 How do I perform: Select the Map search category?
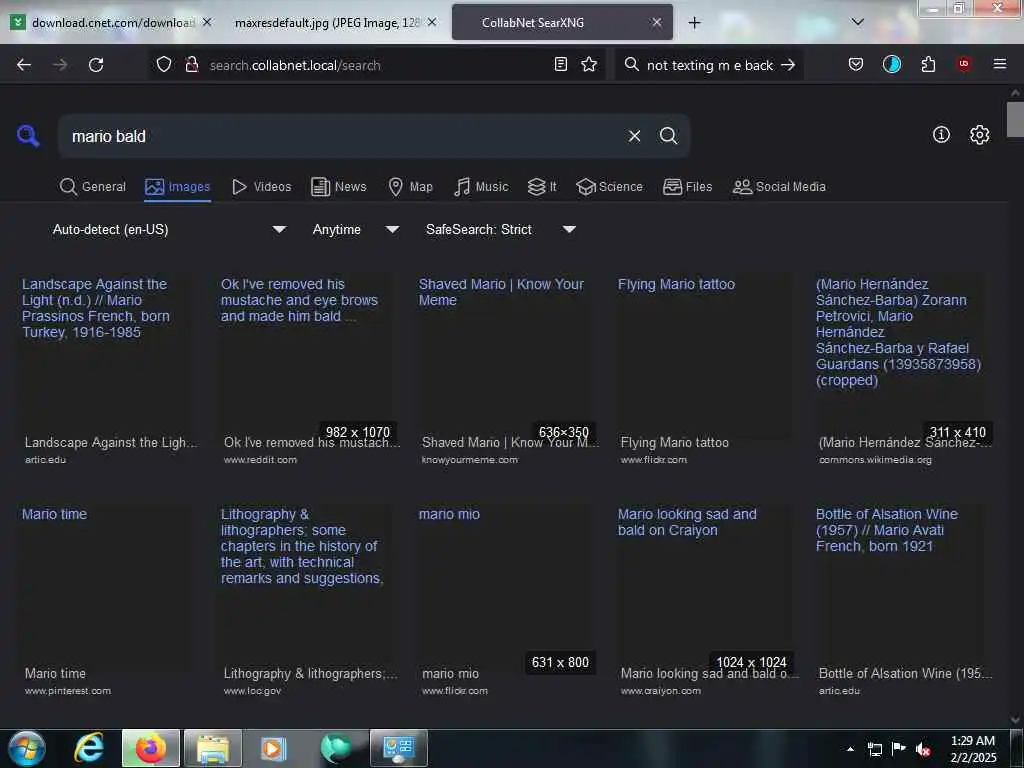pos(411,187)
